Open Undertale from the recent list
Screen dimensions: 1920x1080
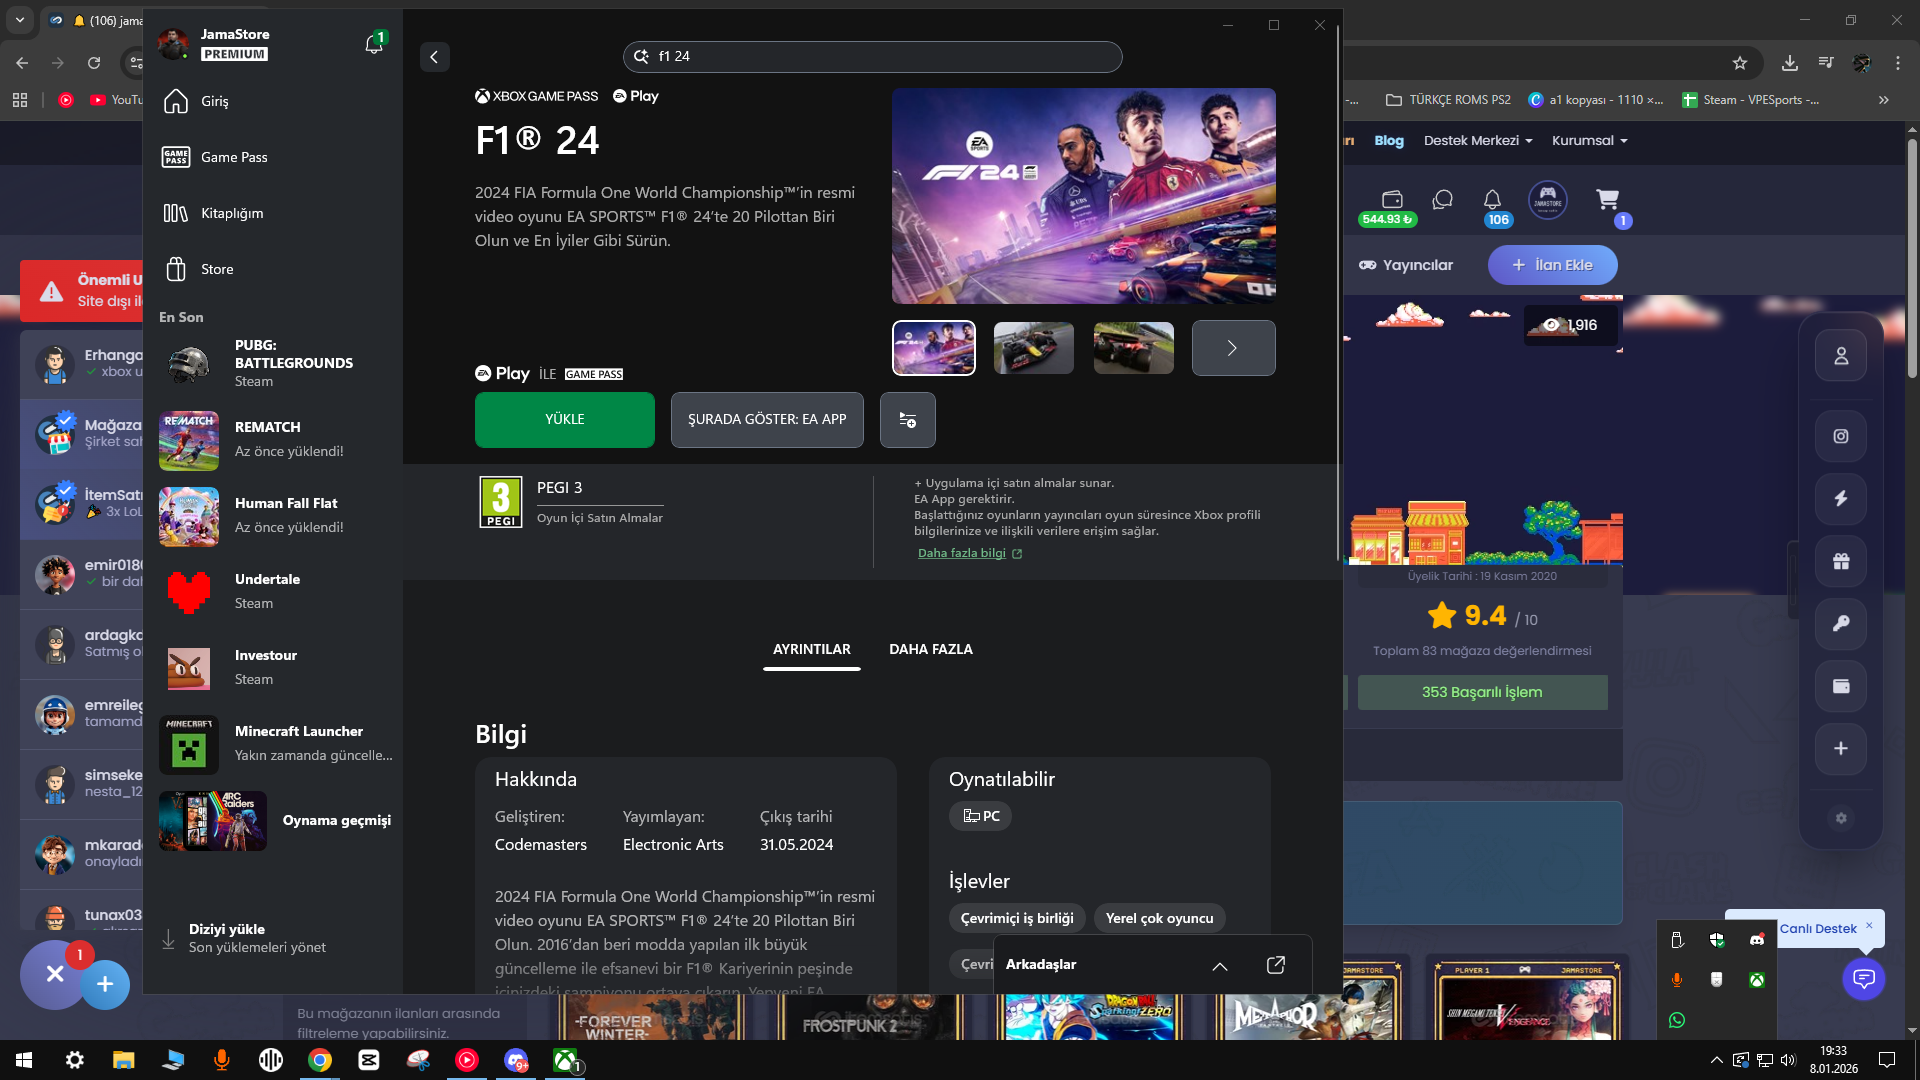tap(273, 591)
